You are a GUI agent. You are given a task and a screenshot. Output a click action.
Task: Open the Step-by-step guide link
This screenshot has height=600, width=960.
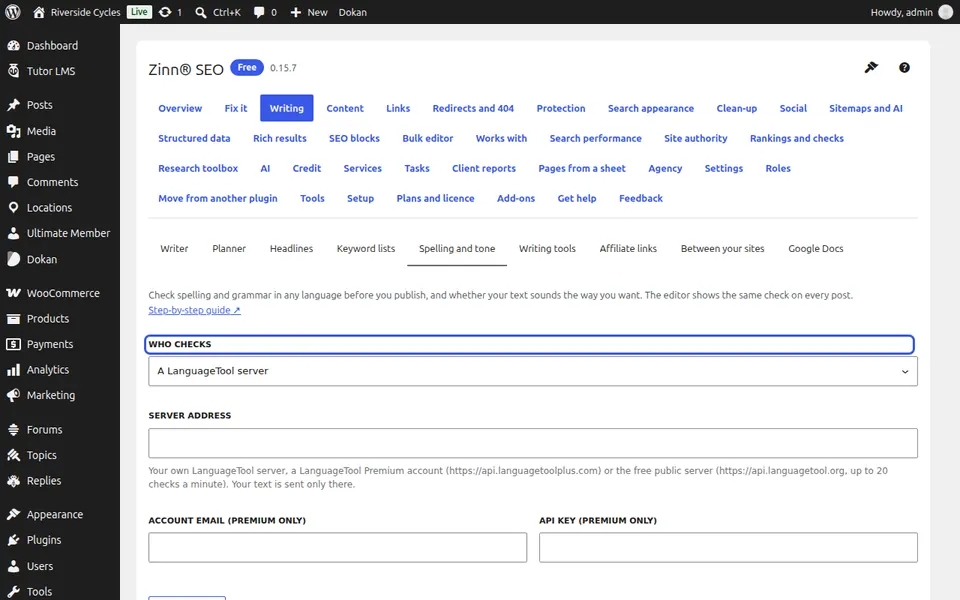194,310
